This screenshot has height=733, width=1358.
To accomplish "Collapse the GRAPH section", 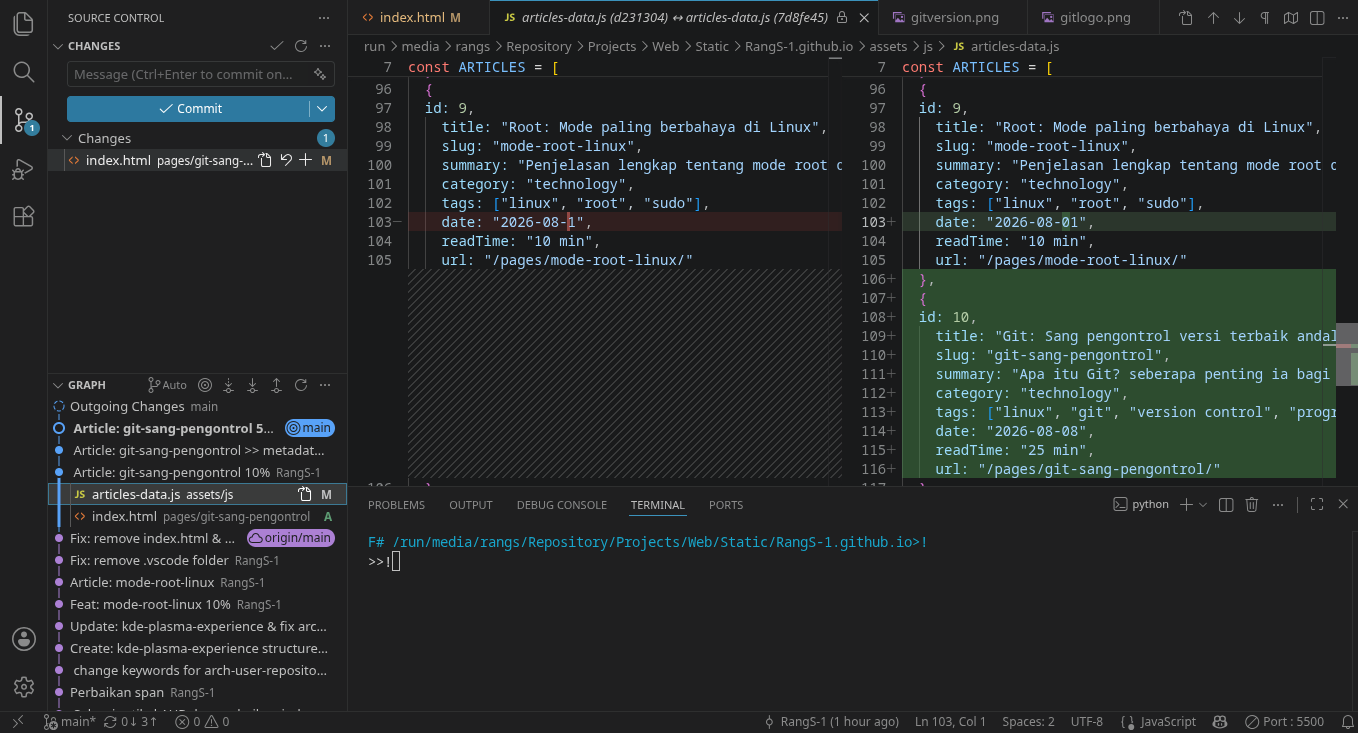I will click(59, 385).
